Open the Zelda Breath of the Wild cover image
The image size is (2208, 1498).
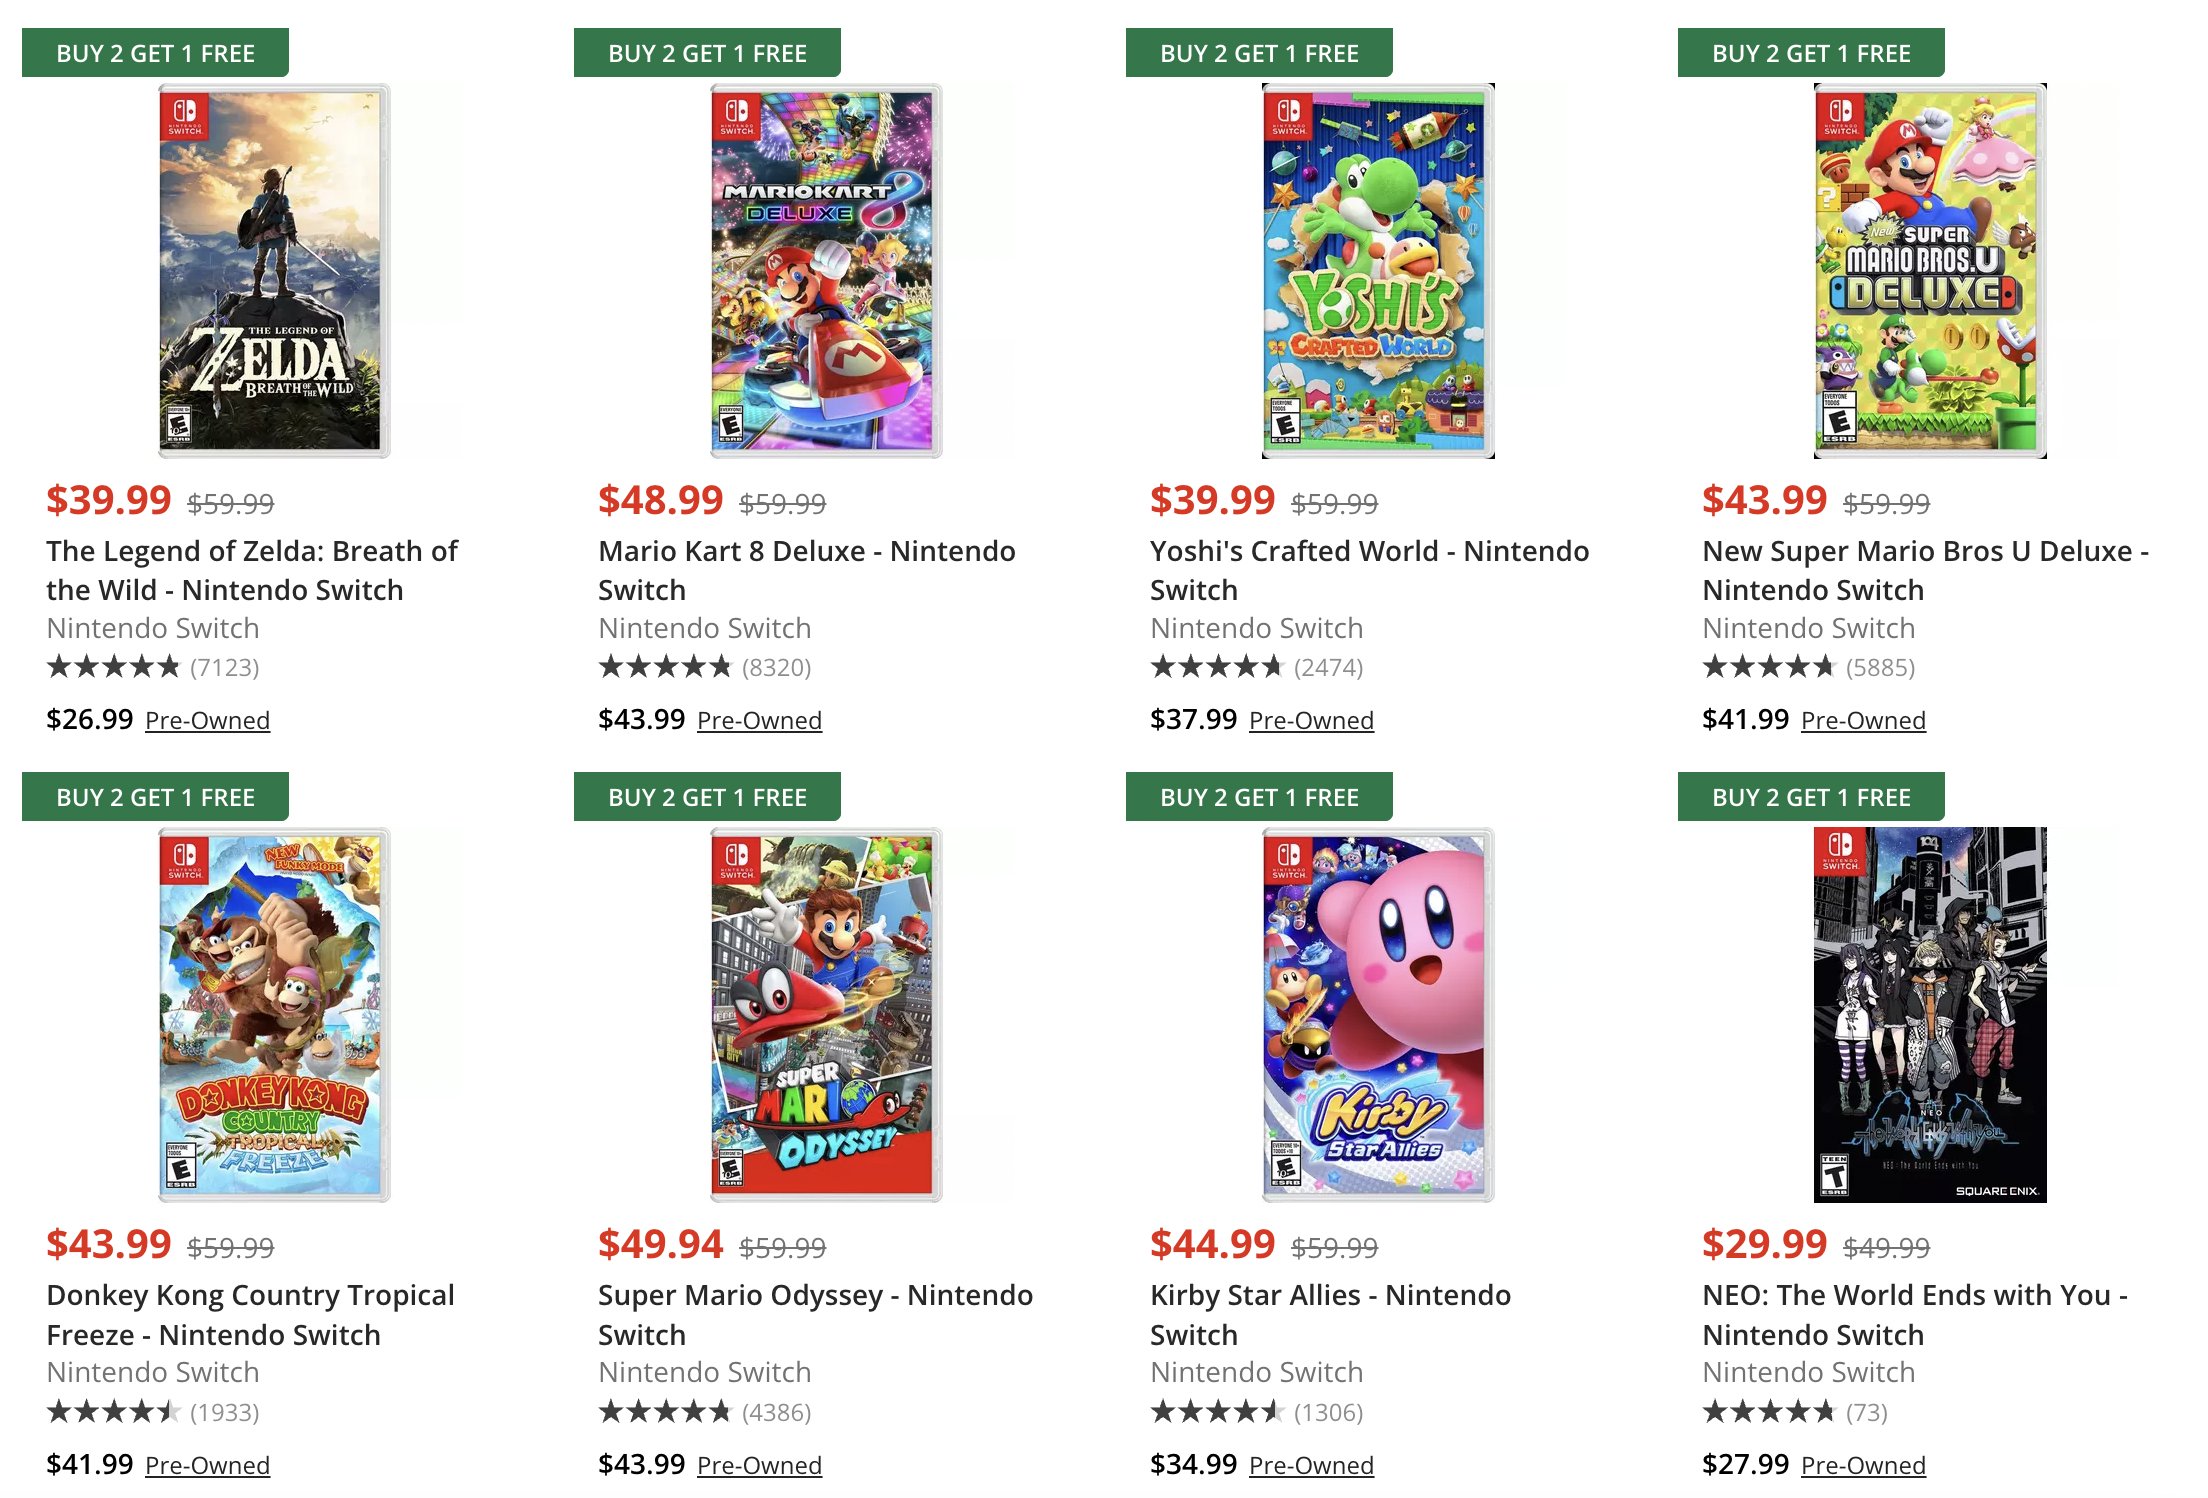[274, 271]
